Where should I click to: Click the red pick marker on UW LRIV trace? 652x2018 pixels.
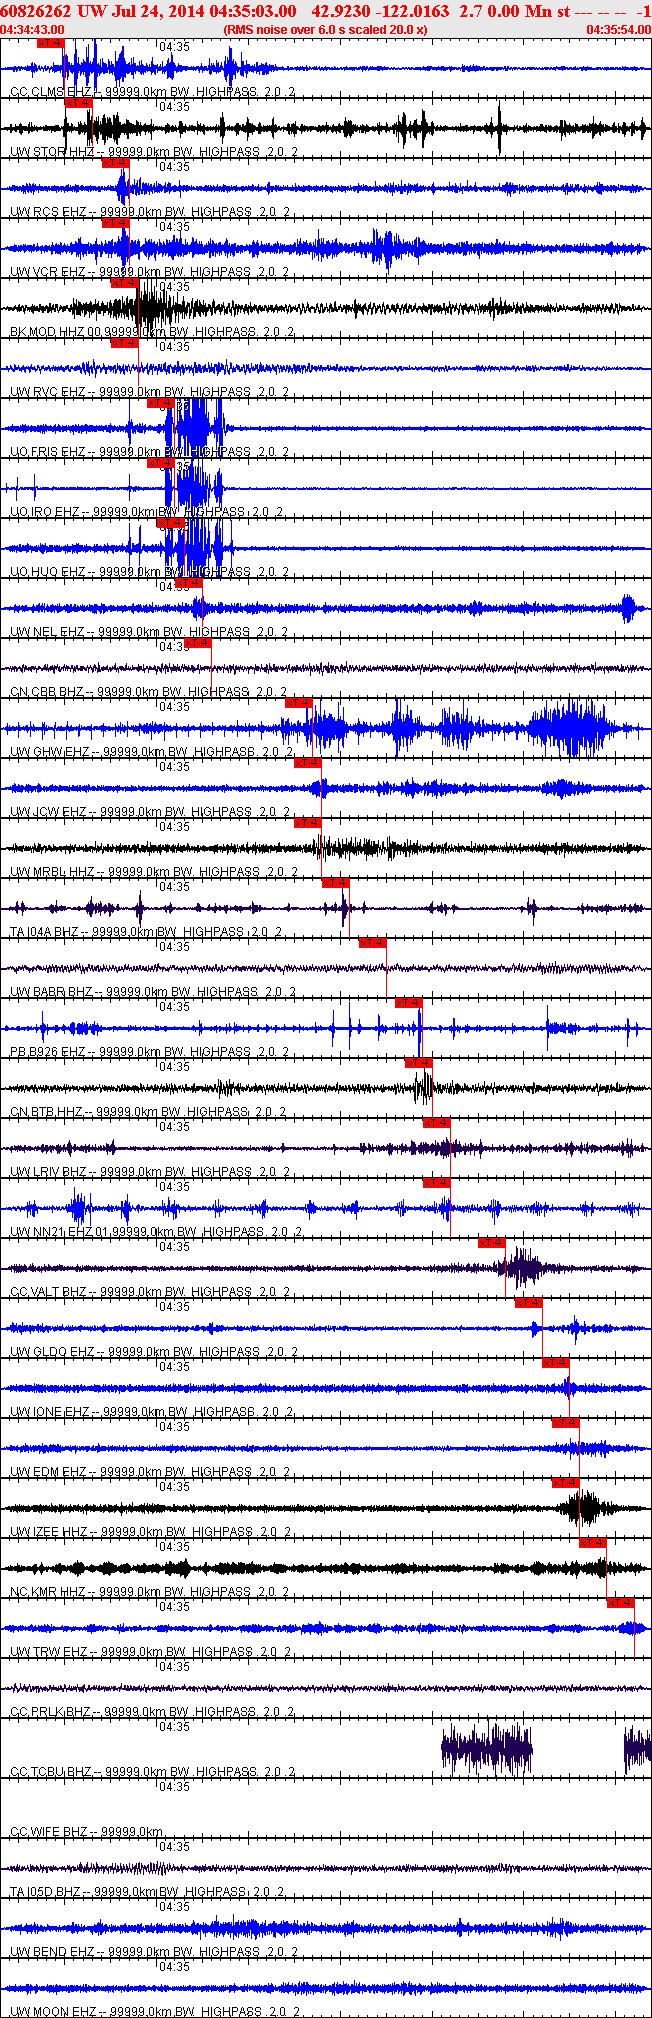pos(437,1123)
